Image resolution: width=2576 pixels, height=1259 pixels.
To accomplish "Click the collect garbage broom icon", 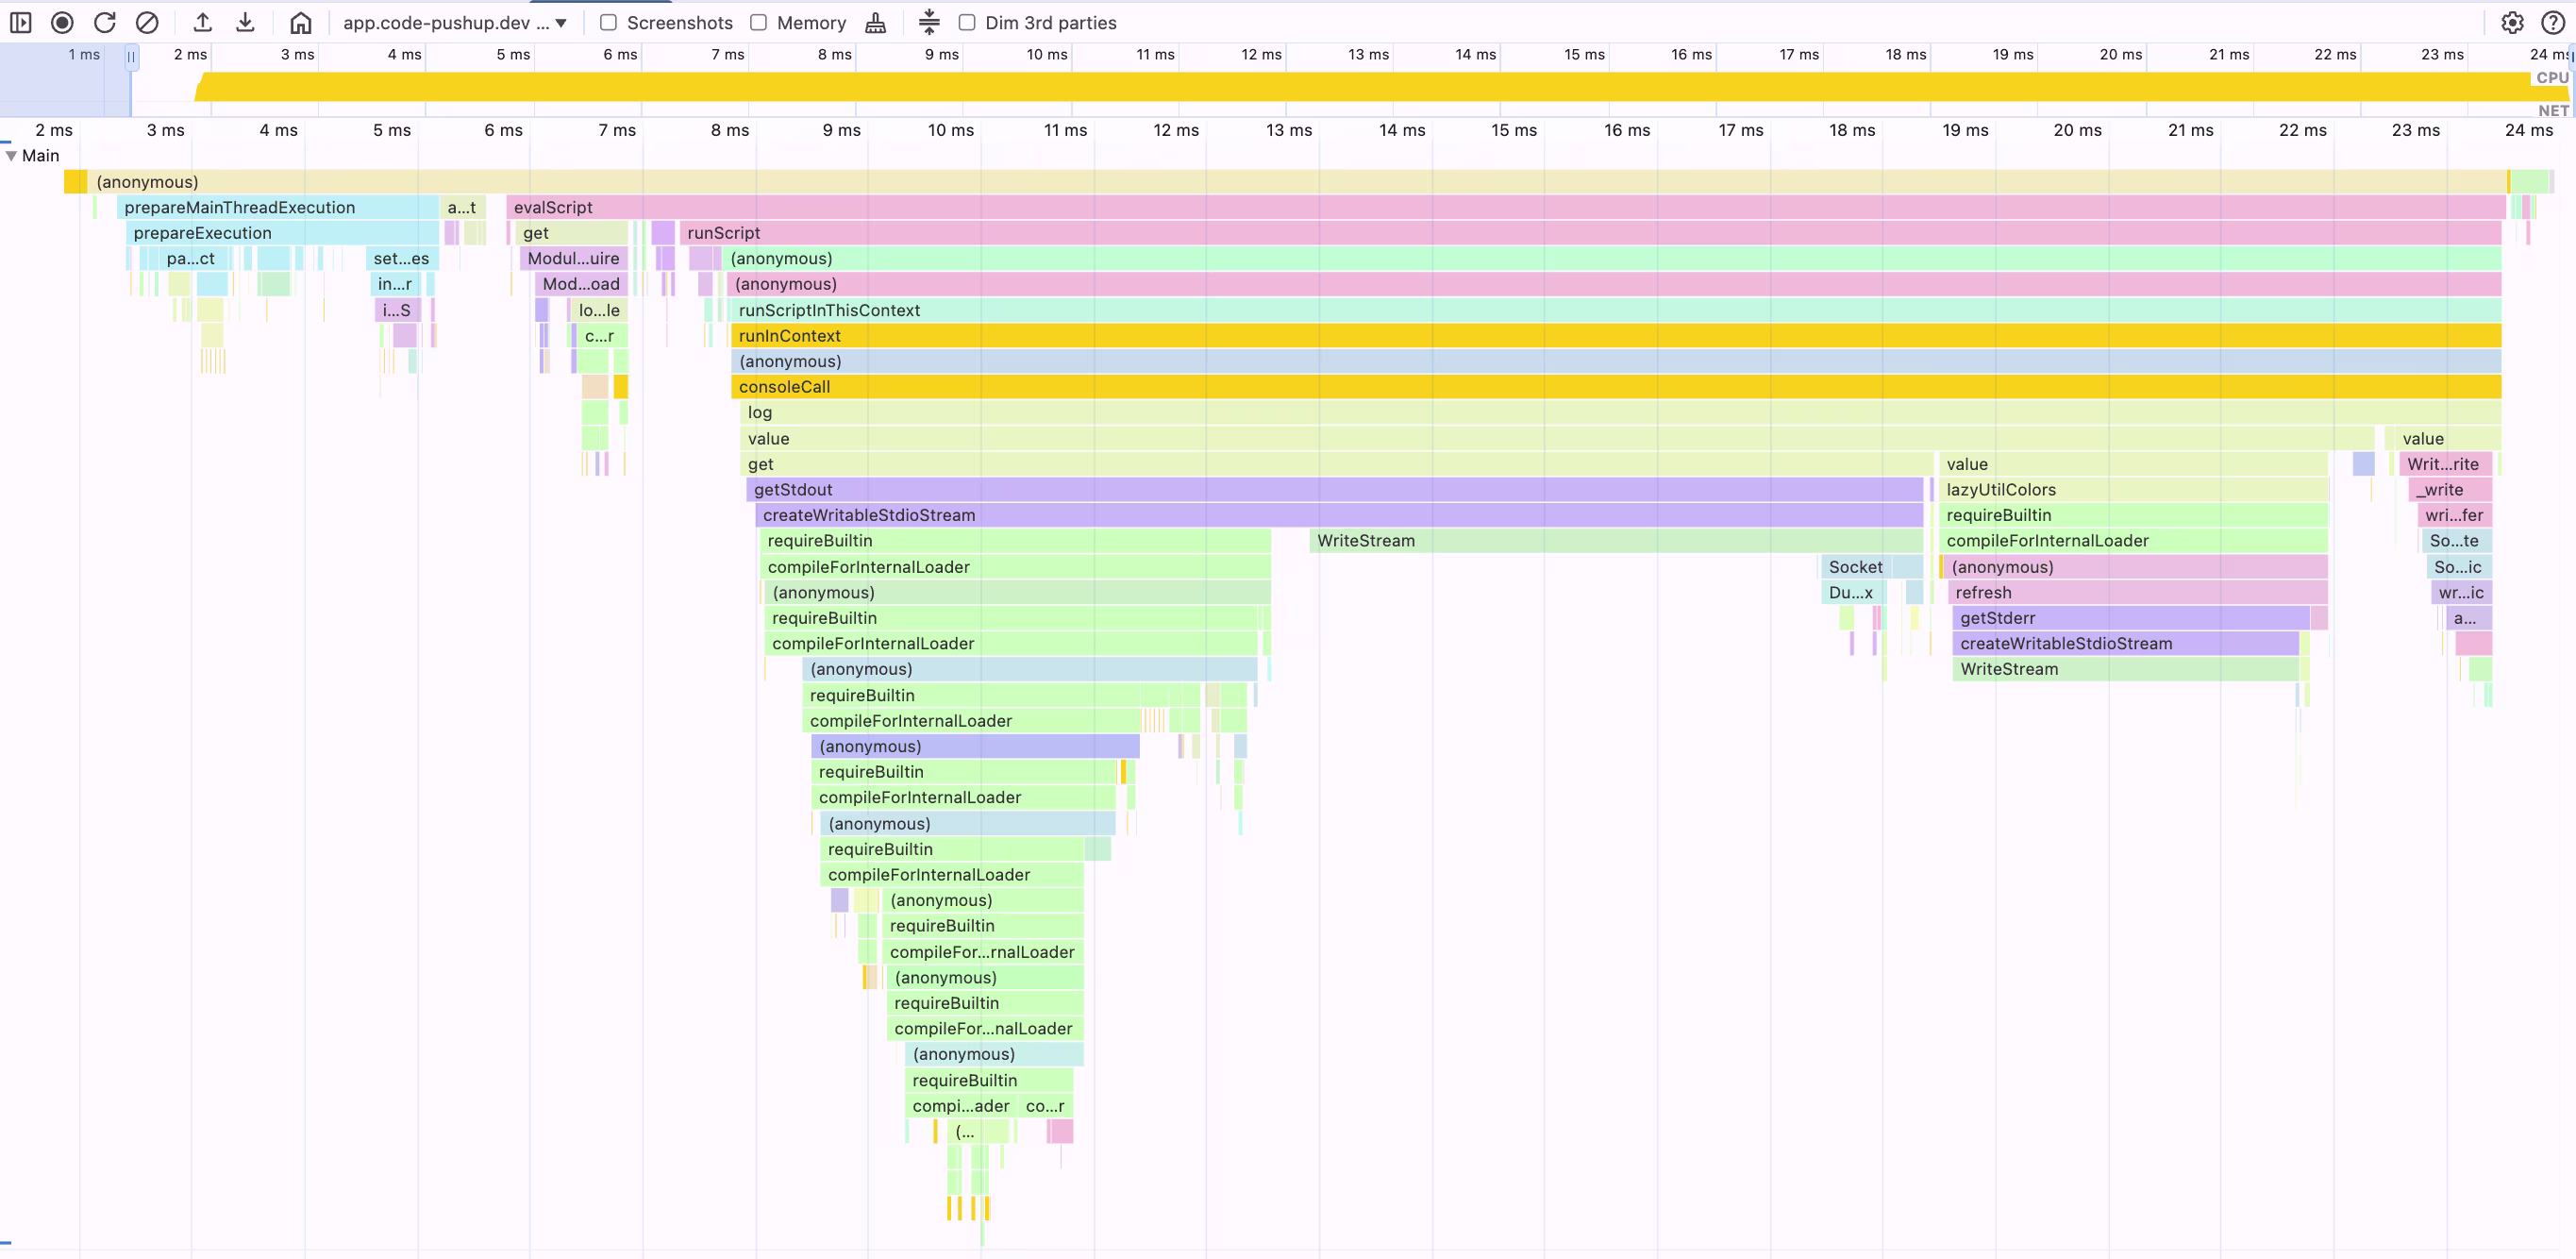I will click(x=876, y=22).
